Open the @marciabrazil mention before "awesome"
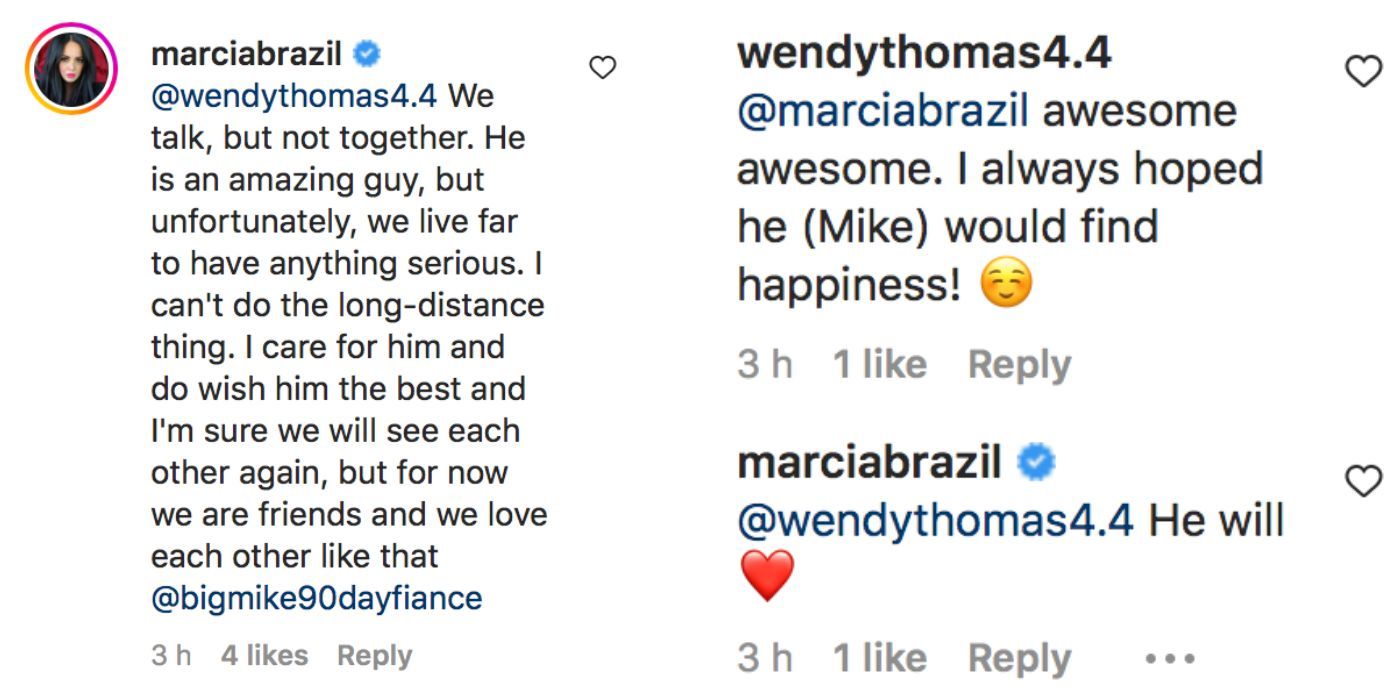The image size is (1400, 700). [883, 111]
